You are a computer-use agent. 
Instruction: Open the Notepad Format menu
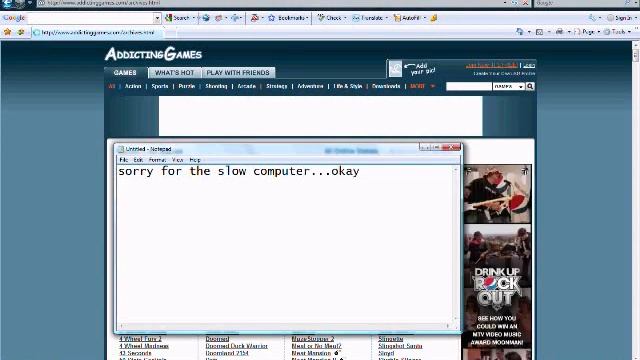click(157, 160)
